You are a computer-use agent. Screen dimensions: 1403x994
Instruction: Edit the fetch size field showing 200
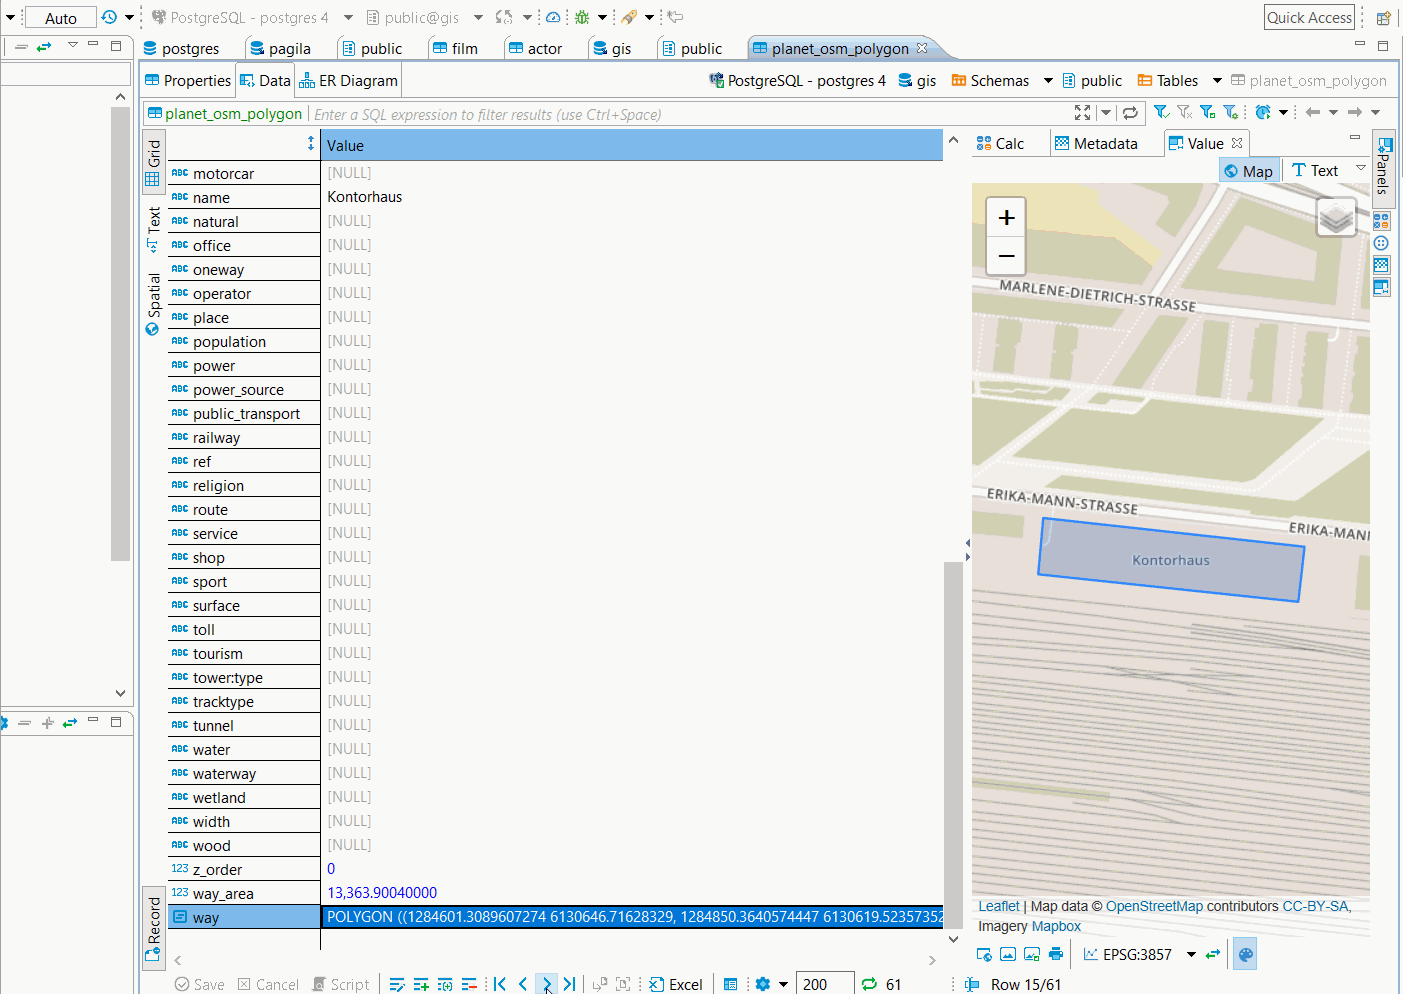click(x=824, y=984)
